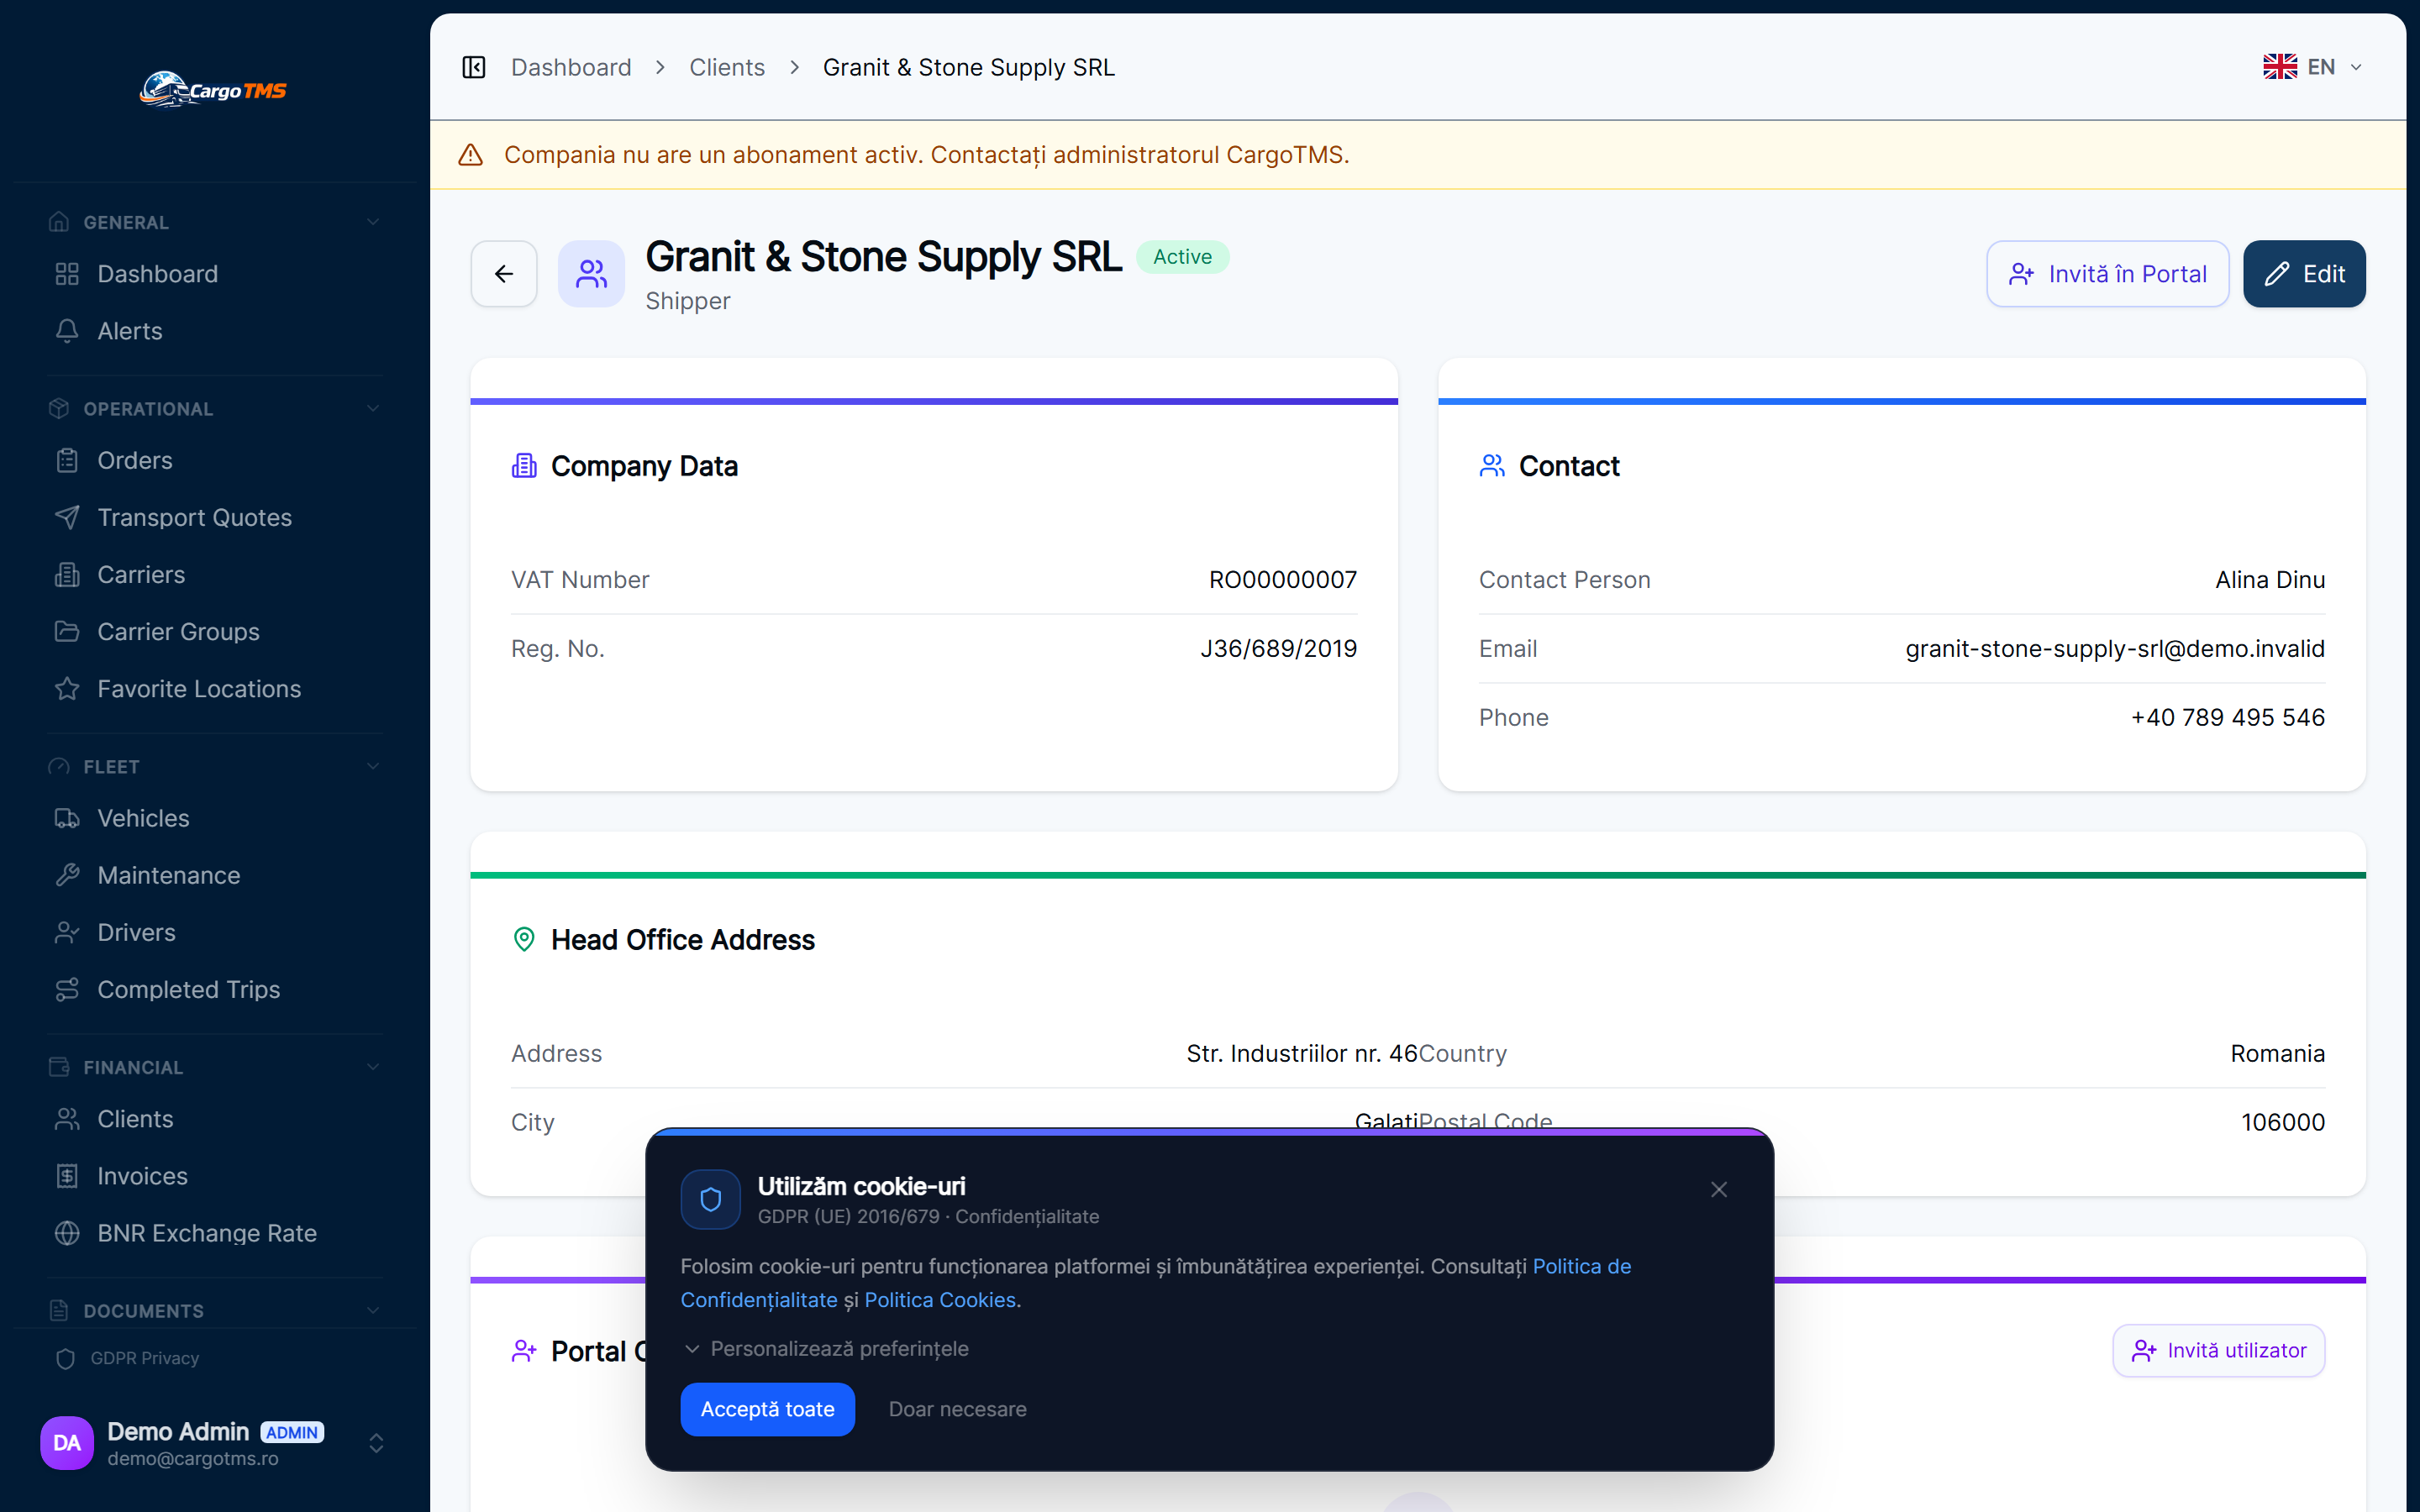Open Transport Quotes paper plane icon
The image size is (2420, 1512).
(67, 517)
